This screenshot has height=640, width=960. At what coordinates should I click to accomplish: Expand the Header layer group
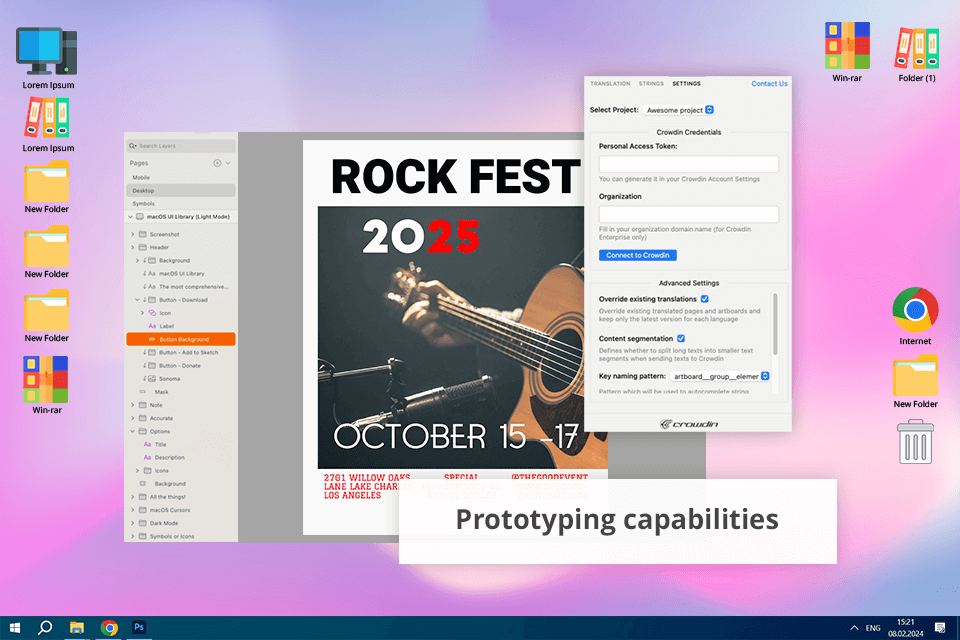(133, 247)
